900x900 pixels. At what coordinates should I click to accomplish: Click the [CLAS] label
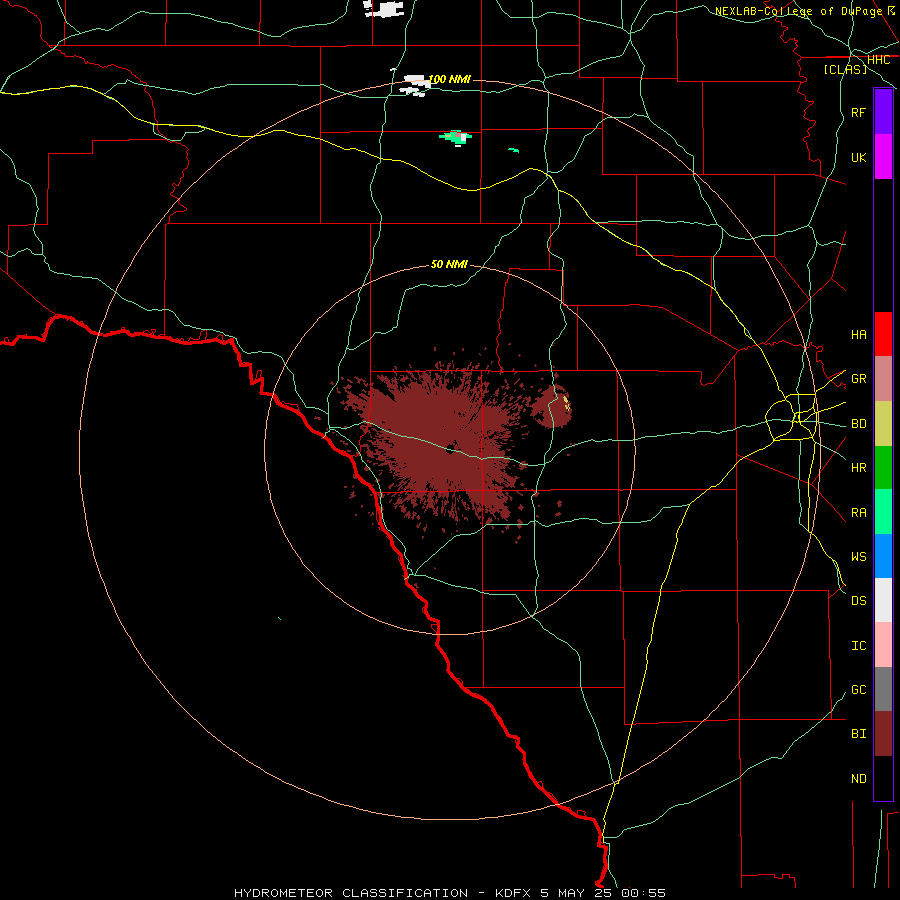pyautogui.click(x=845, y=69)
